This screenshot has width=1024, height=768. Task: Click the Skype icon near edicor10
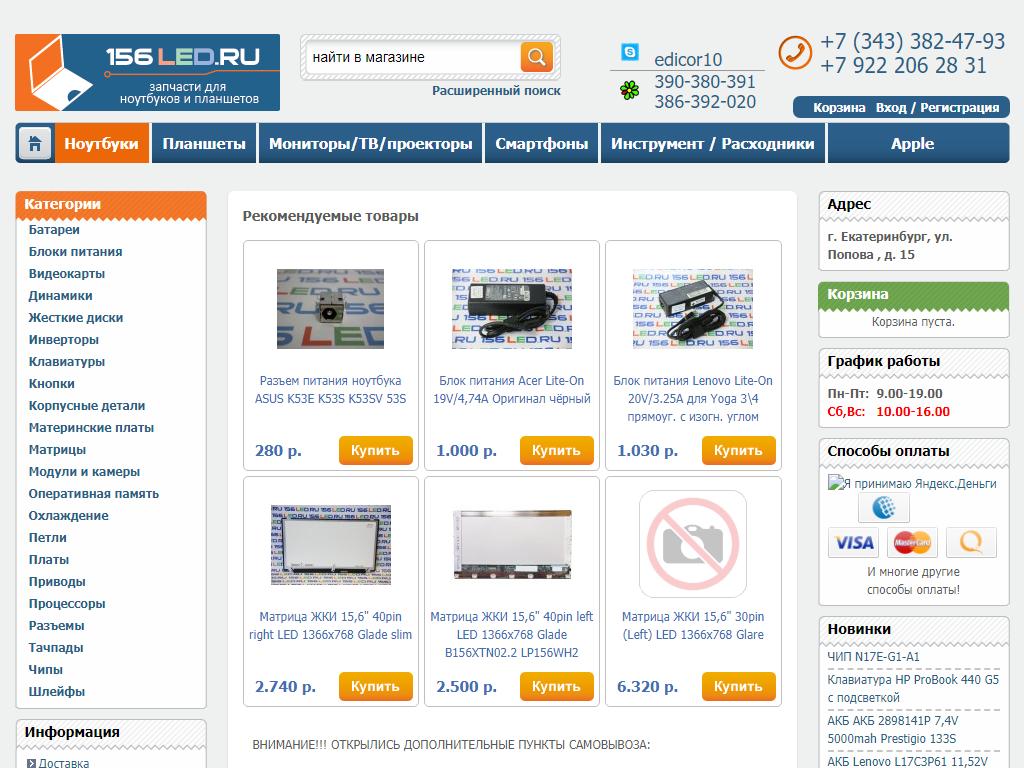630,53
